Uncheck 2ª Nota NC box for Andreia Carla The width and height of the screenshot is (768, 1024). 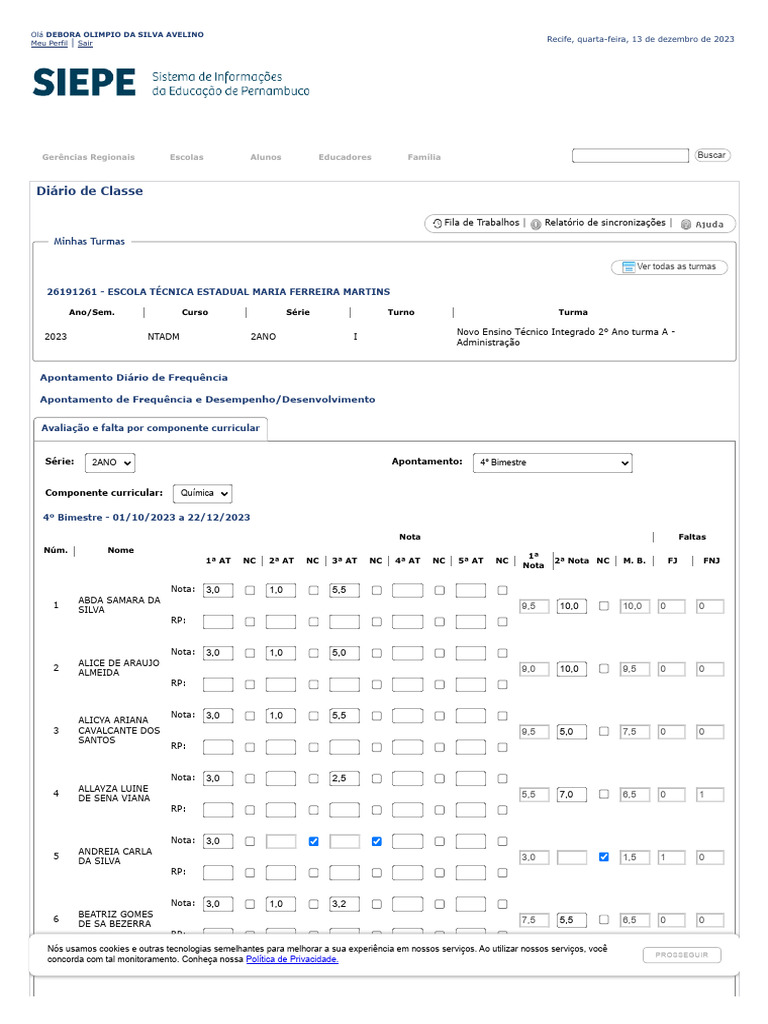(x=603, y=857)
